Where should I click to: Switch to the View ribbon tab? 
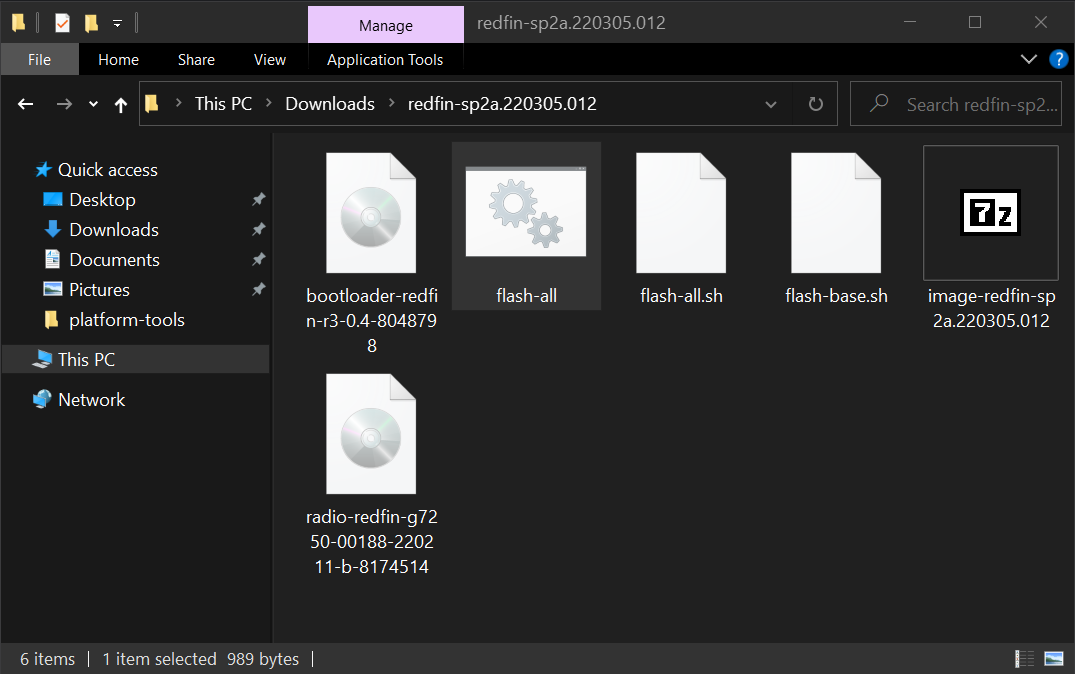(x=269, y=59)
